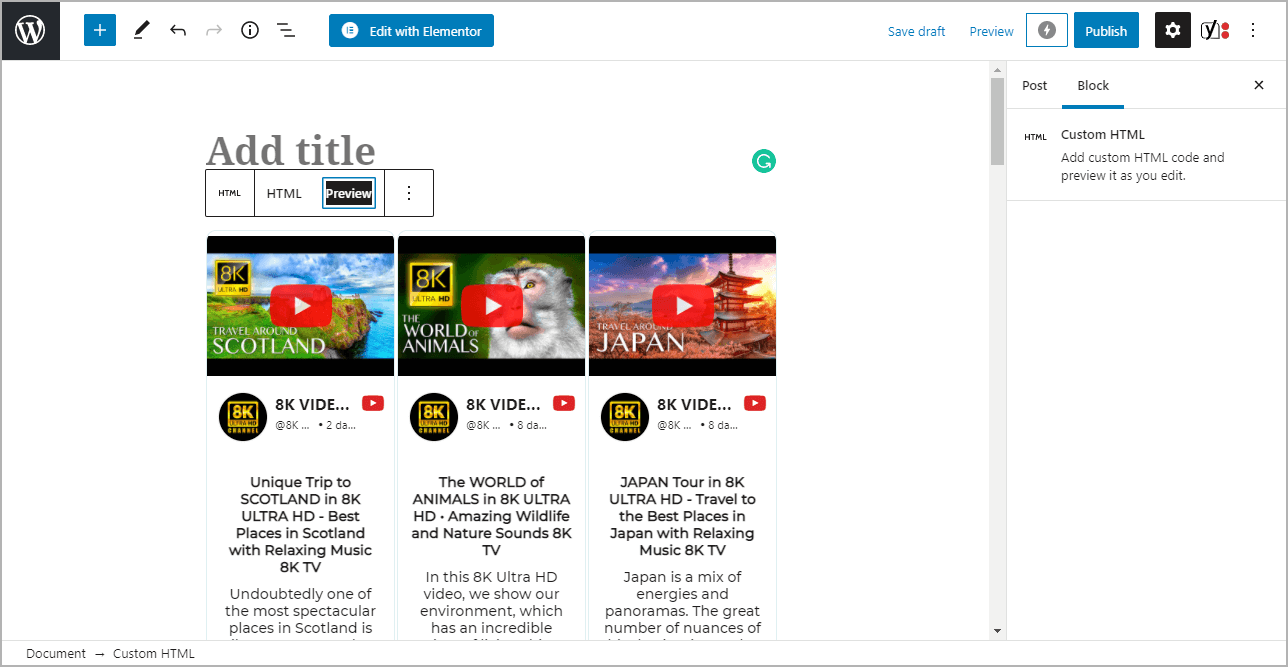Switch block to HTML code view
The height and width of the screenshot is (667, 1288).
[284, 193]
